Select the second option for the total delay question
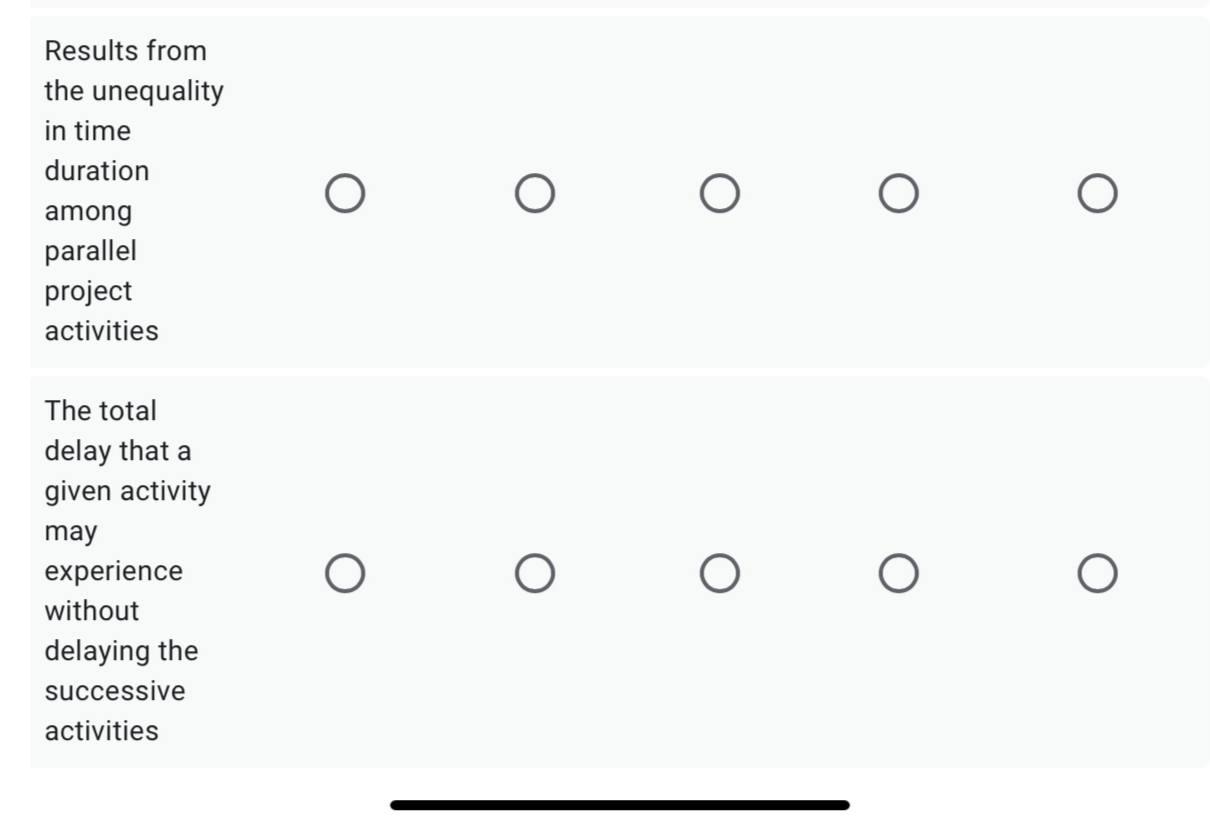Image resolution: width=1210 pixels, height=825 pixels. [535, 572]
